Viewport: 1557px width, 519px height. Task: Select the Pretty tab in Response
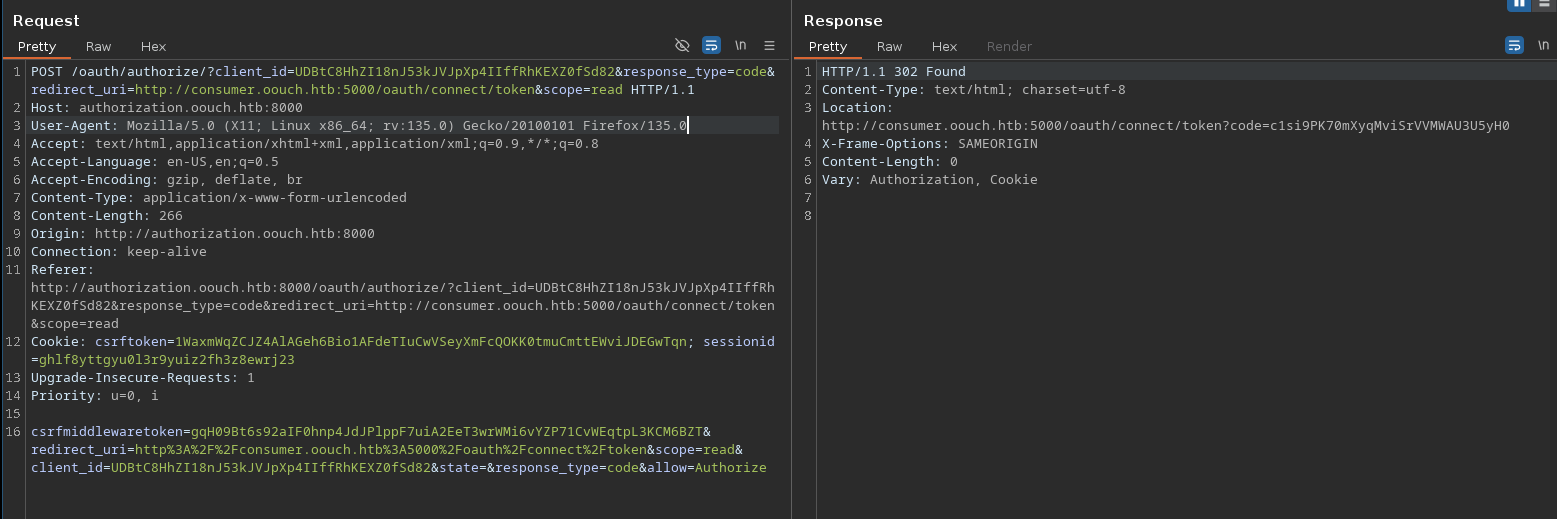[828, 47]
